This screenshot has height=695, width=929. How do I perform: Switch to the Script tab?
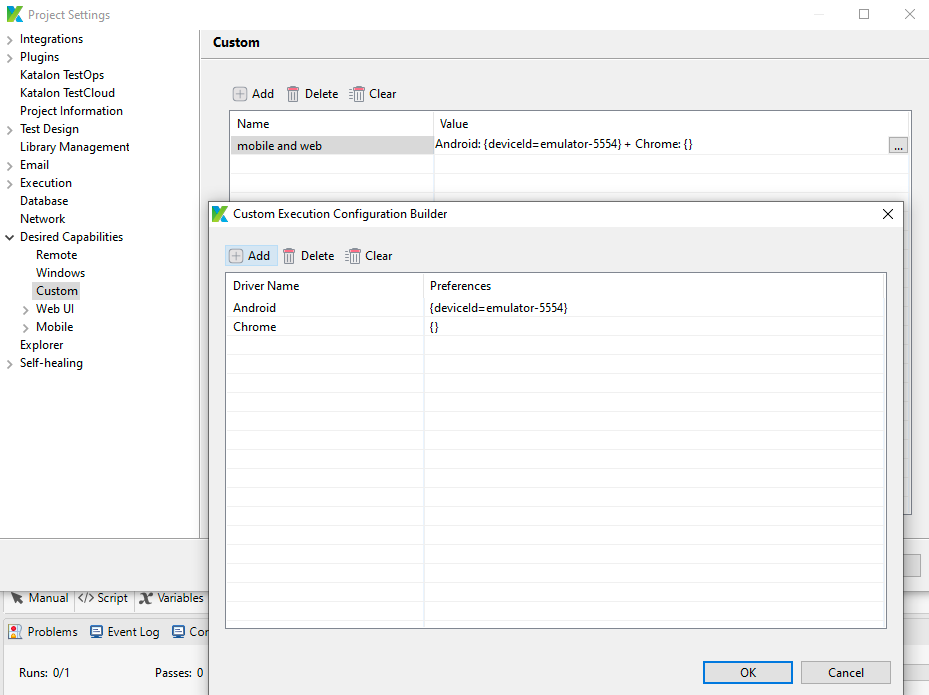(103, 598)
